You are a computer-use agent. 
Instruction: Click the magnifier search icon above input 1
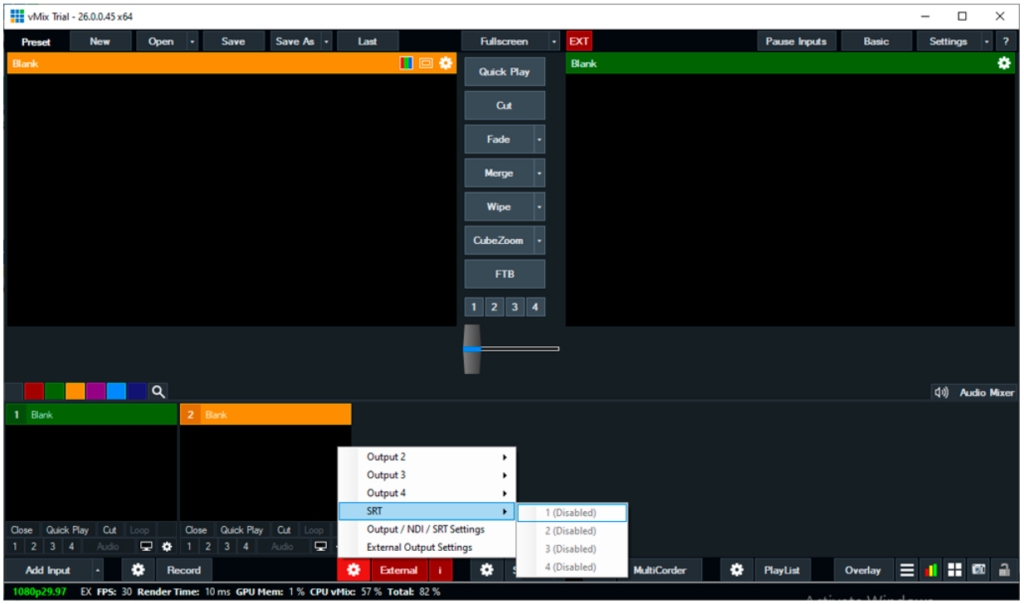[x=158, y=391]
